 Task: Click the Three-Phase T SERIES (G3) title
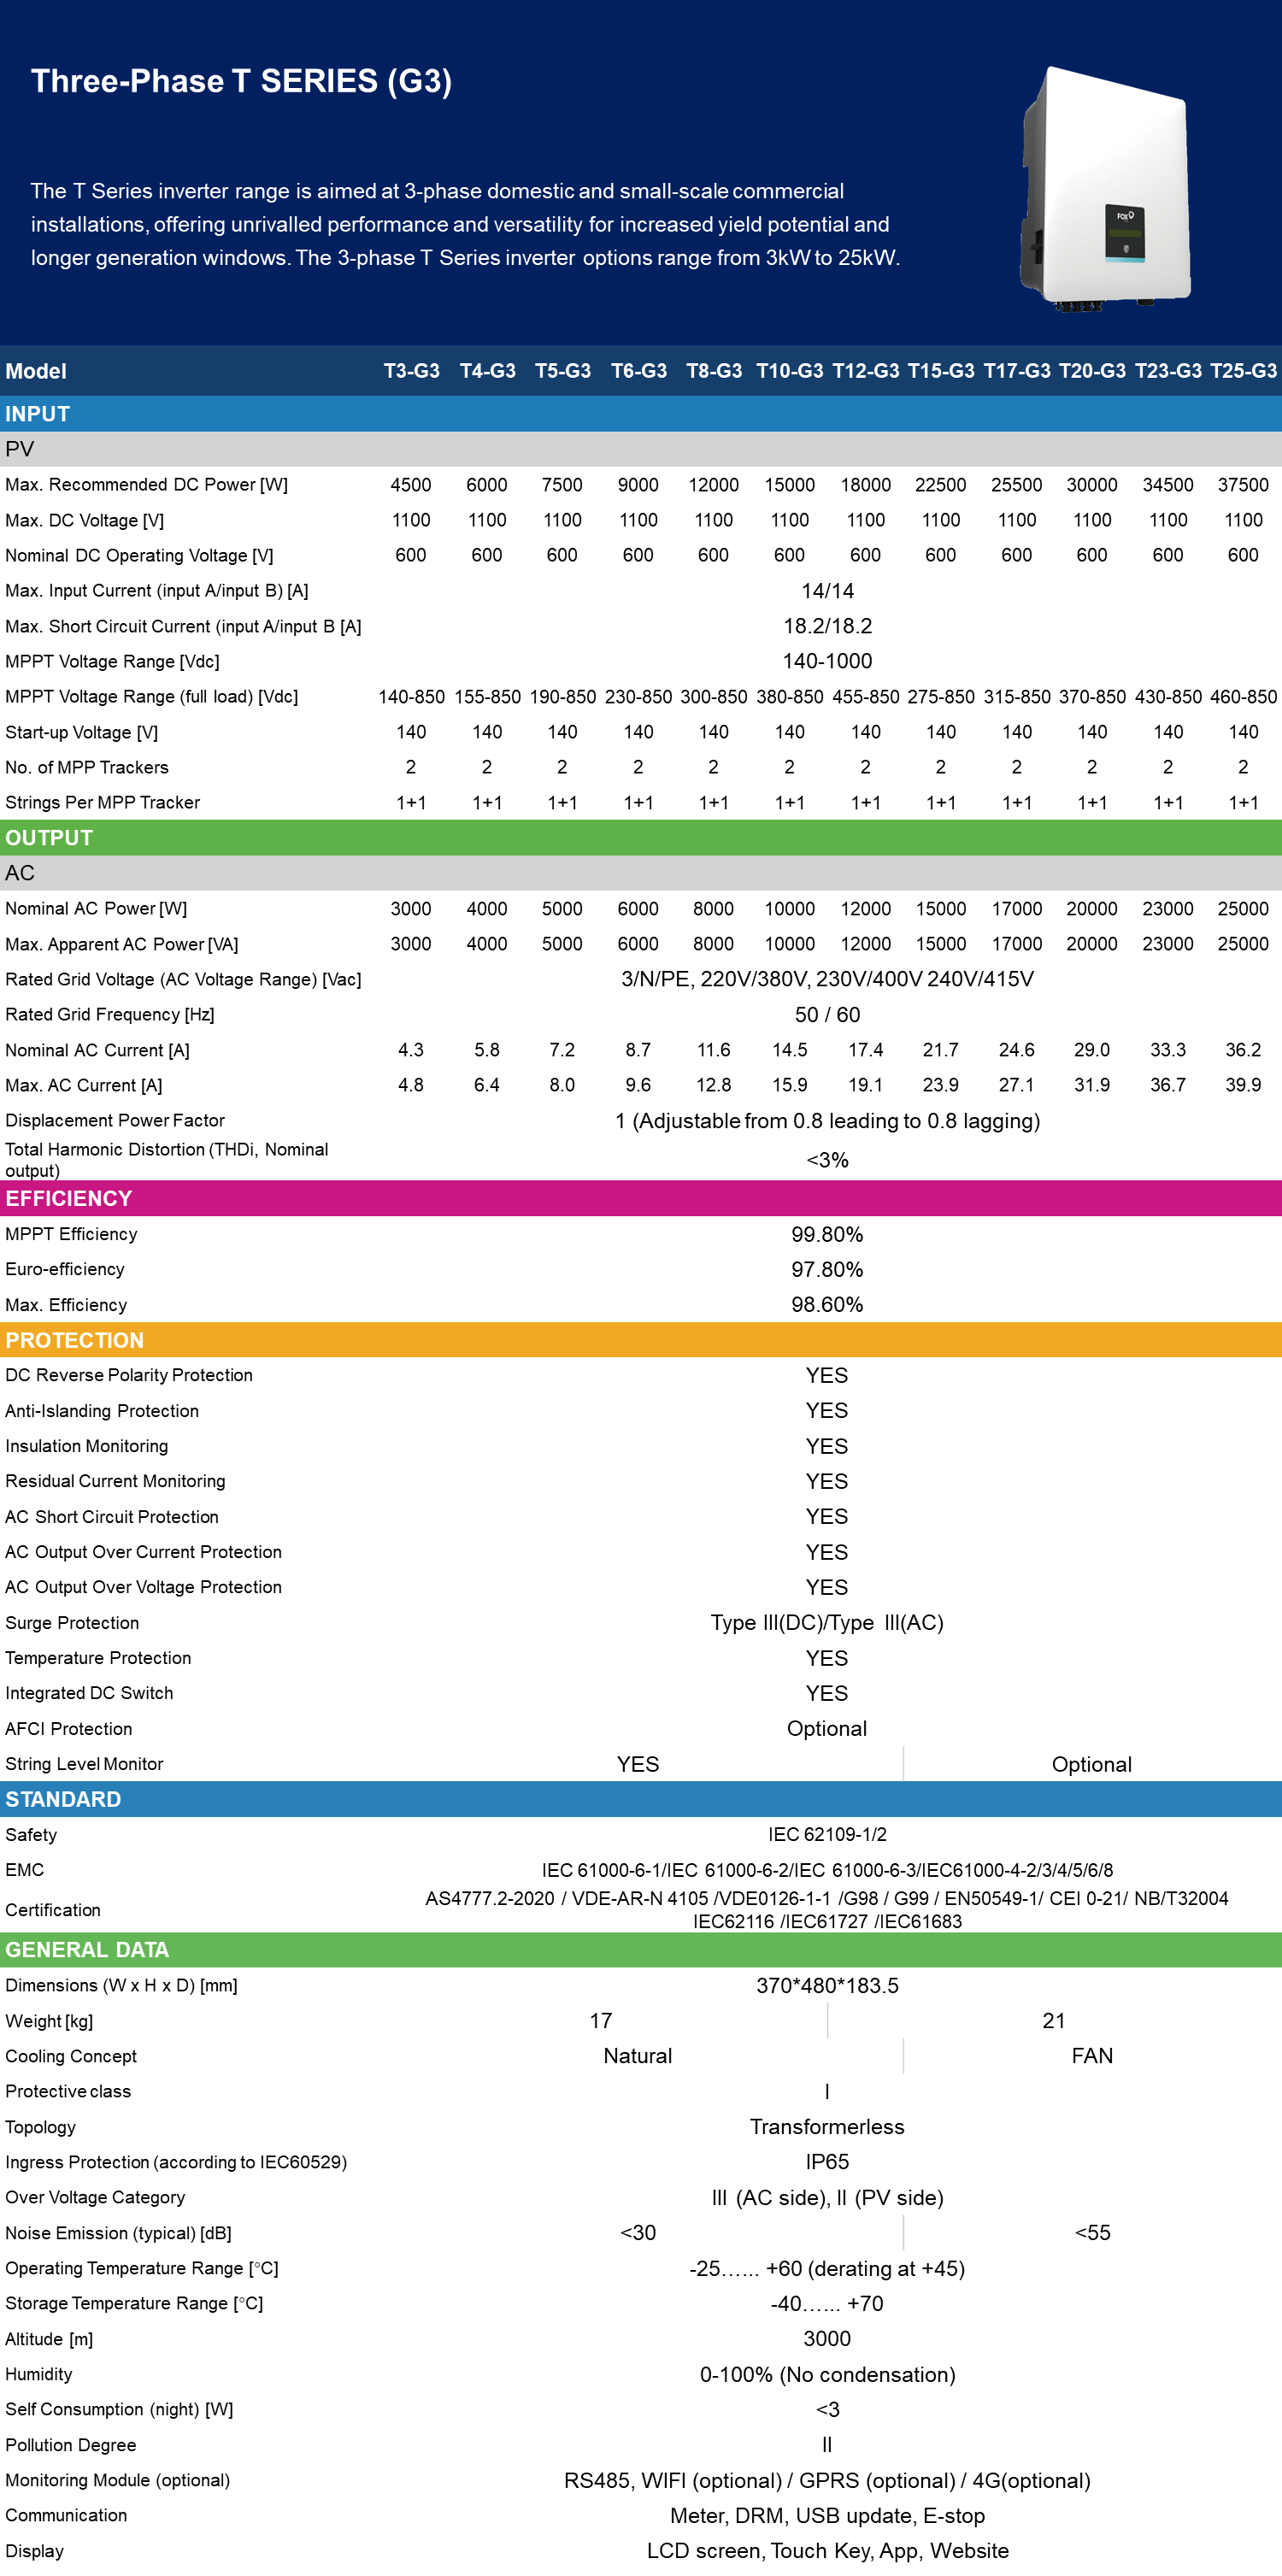click(241, 81)
